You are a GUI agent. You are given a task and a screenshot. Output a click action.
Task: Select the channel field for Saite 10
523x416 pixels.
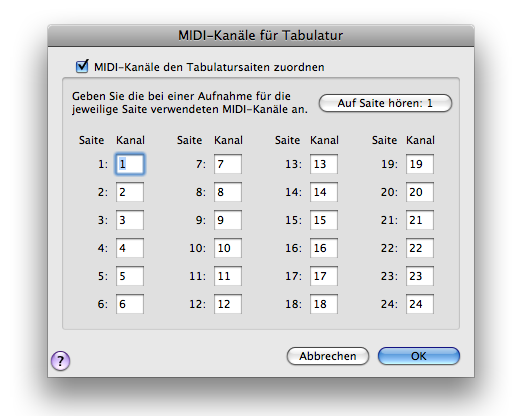[x=228, y=248]
